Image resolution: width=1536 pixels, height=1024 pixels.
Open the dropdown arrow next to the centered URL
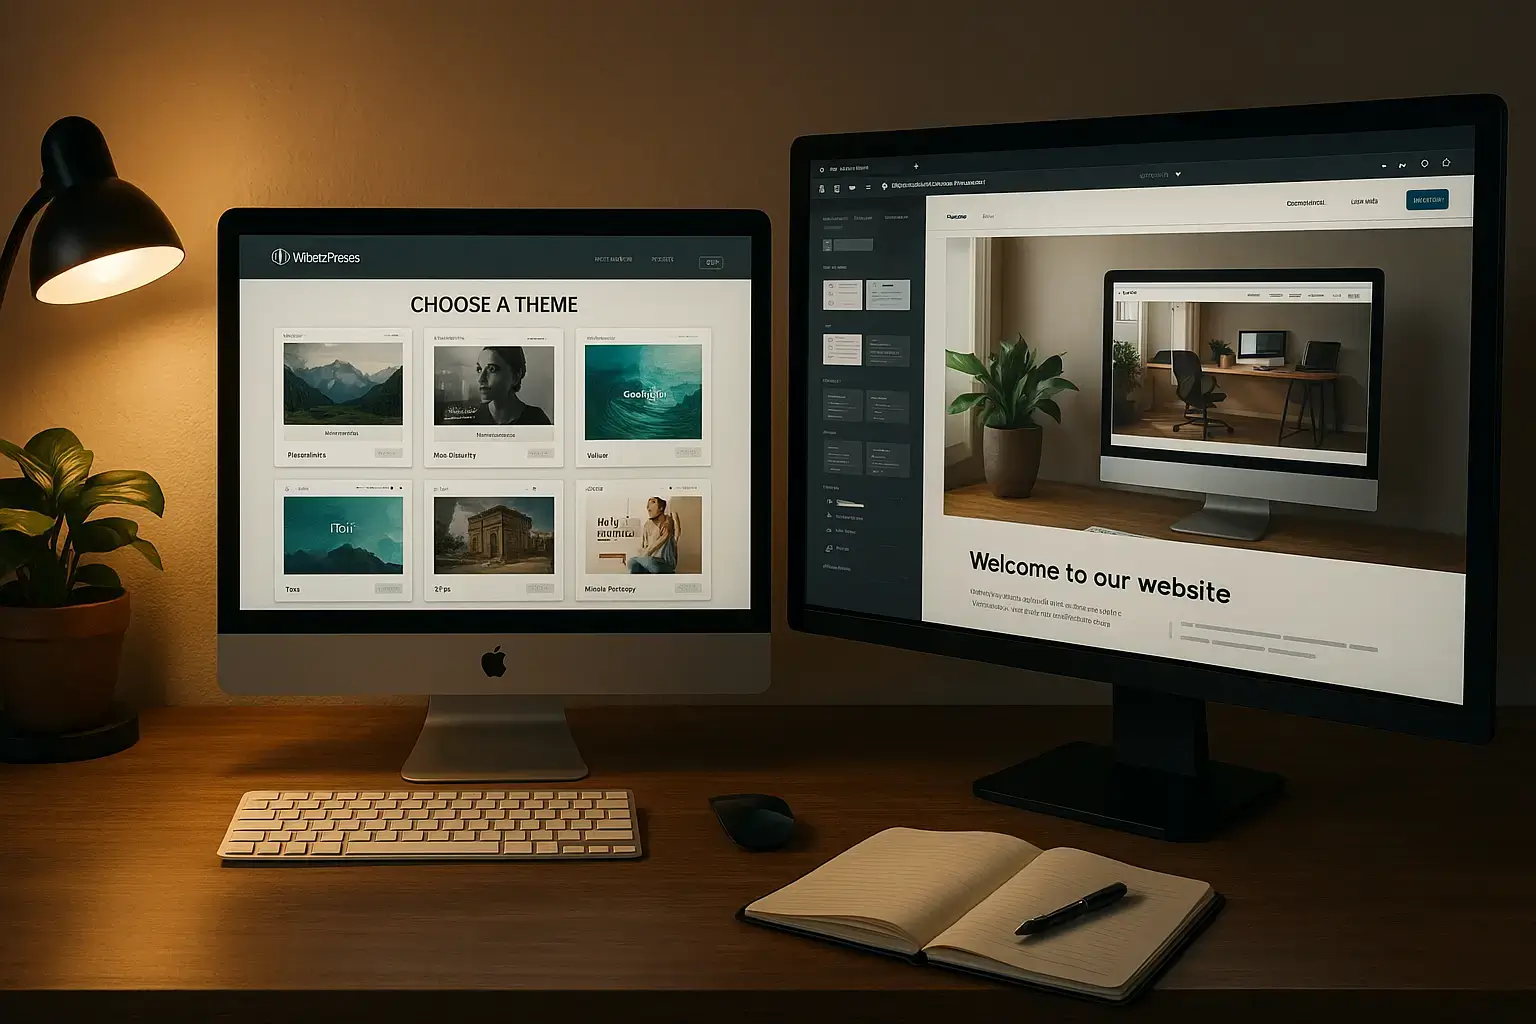click(x=1178, y=174)
